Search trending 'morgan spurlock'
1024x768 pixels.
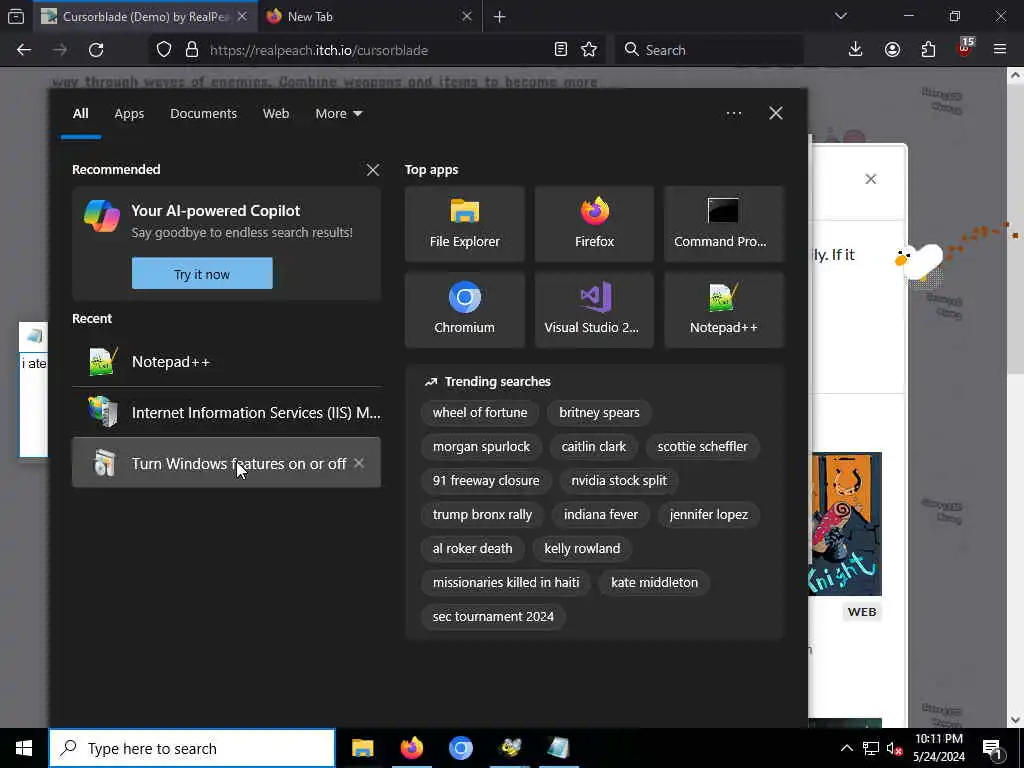point(481,447)
